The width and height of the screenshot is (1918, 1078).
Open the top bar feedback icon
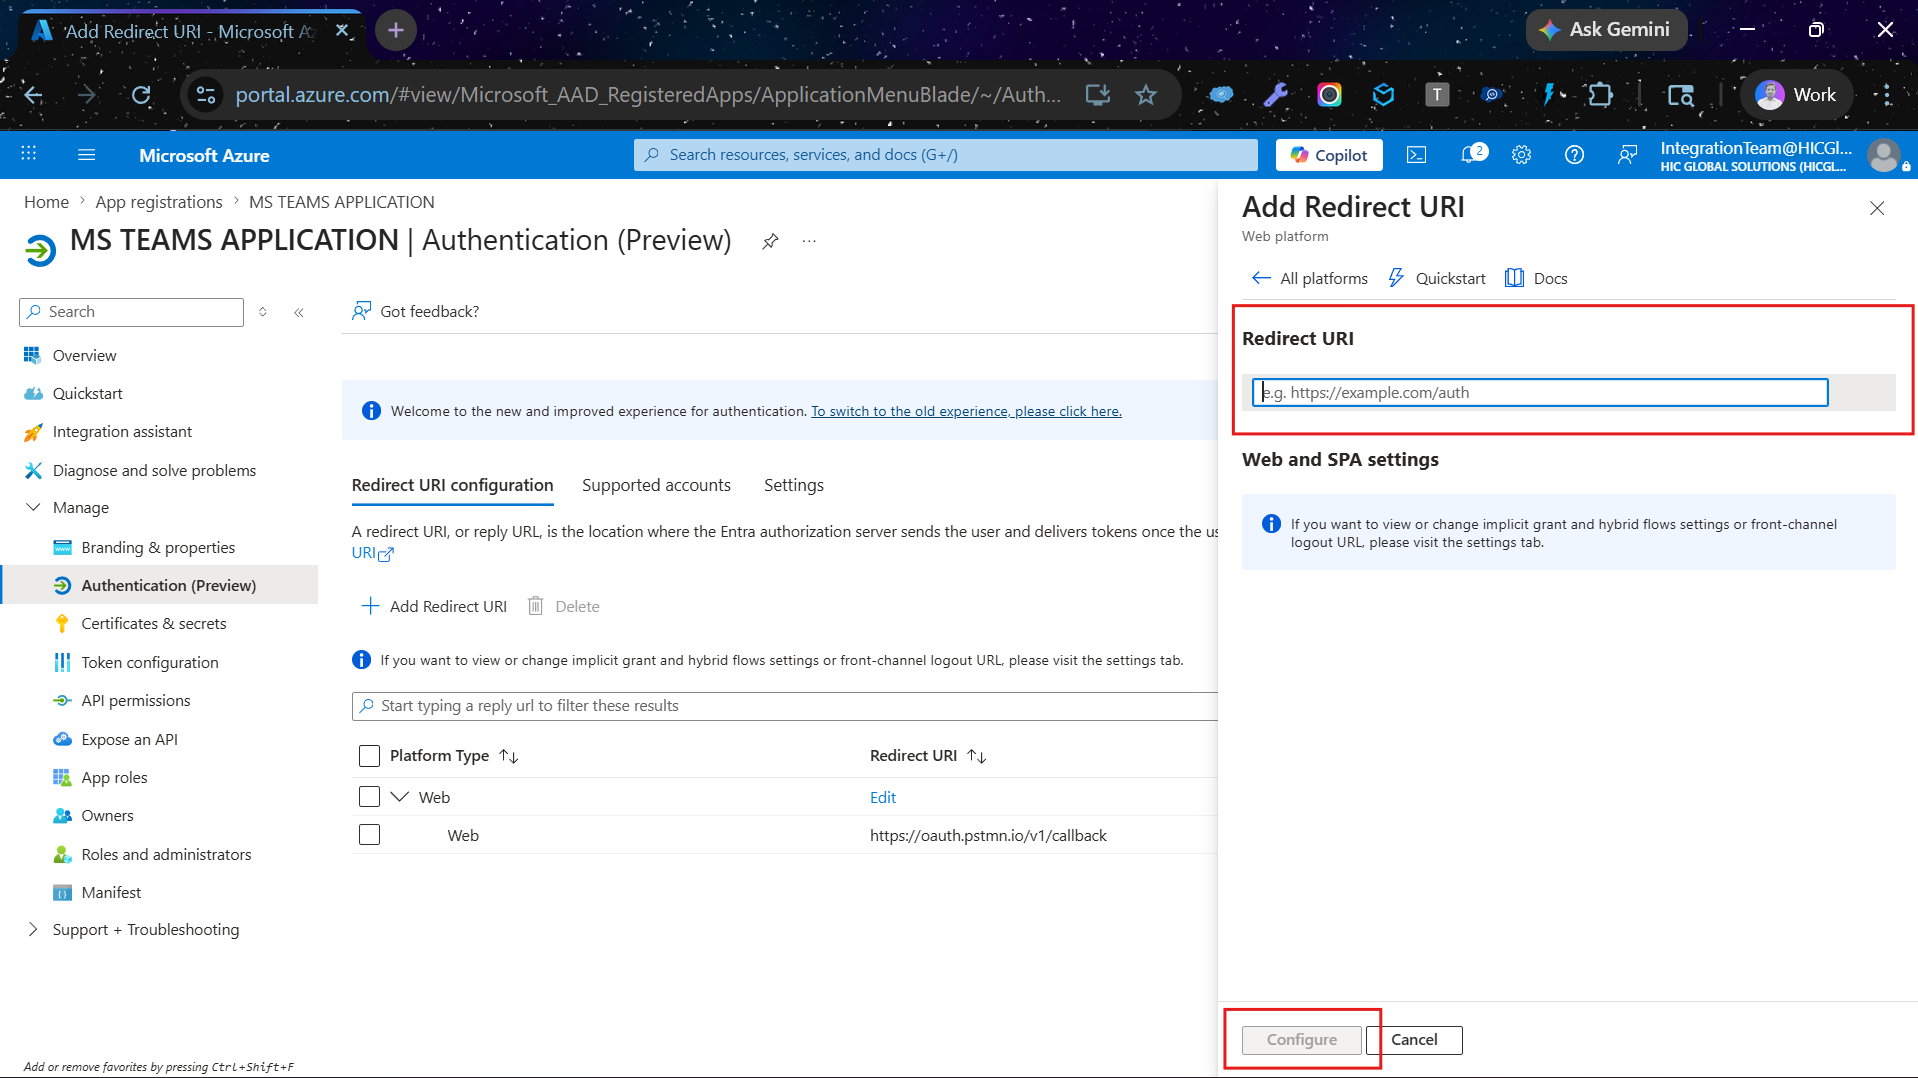click(x=1627, y=155)
